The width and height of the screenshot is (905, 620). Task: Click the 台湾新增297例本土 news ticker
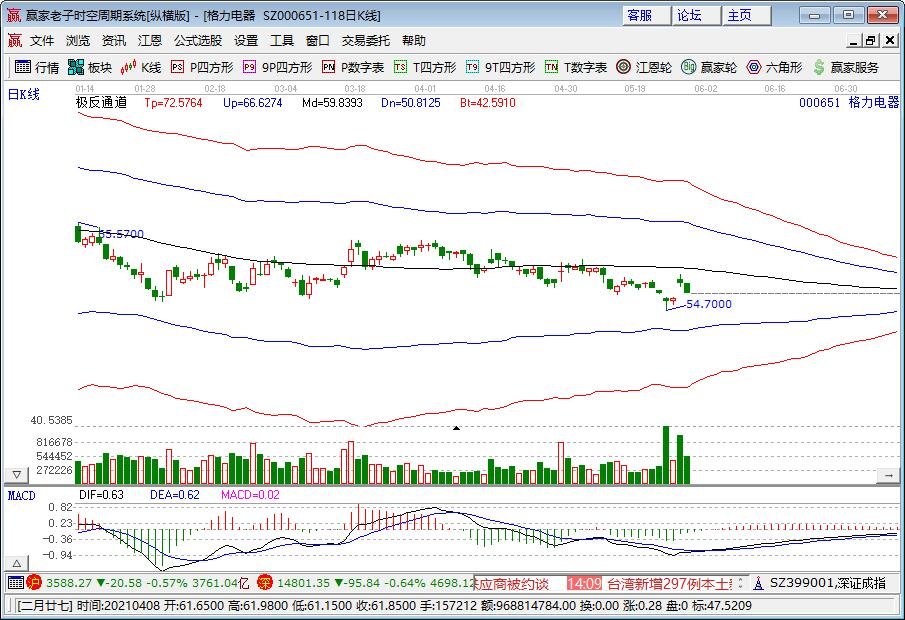pos(669,583)
